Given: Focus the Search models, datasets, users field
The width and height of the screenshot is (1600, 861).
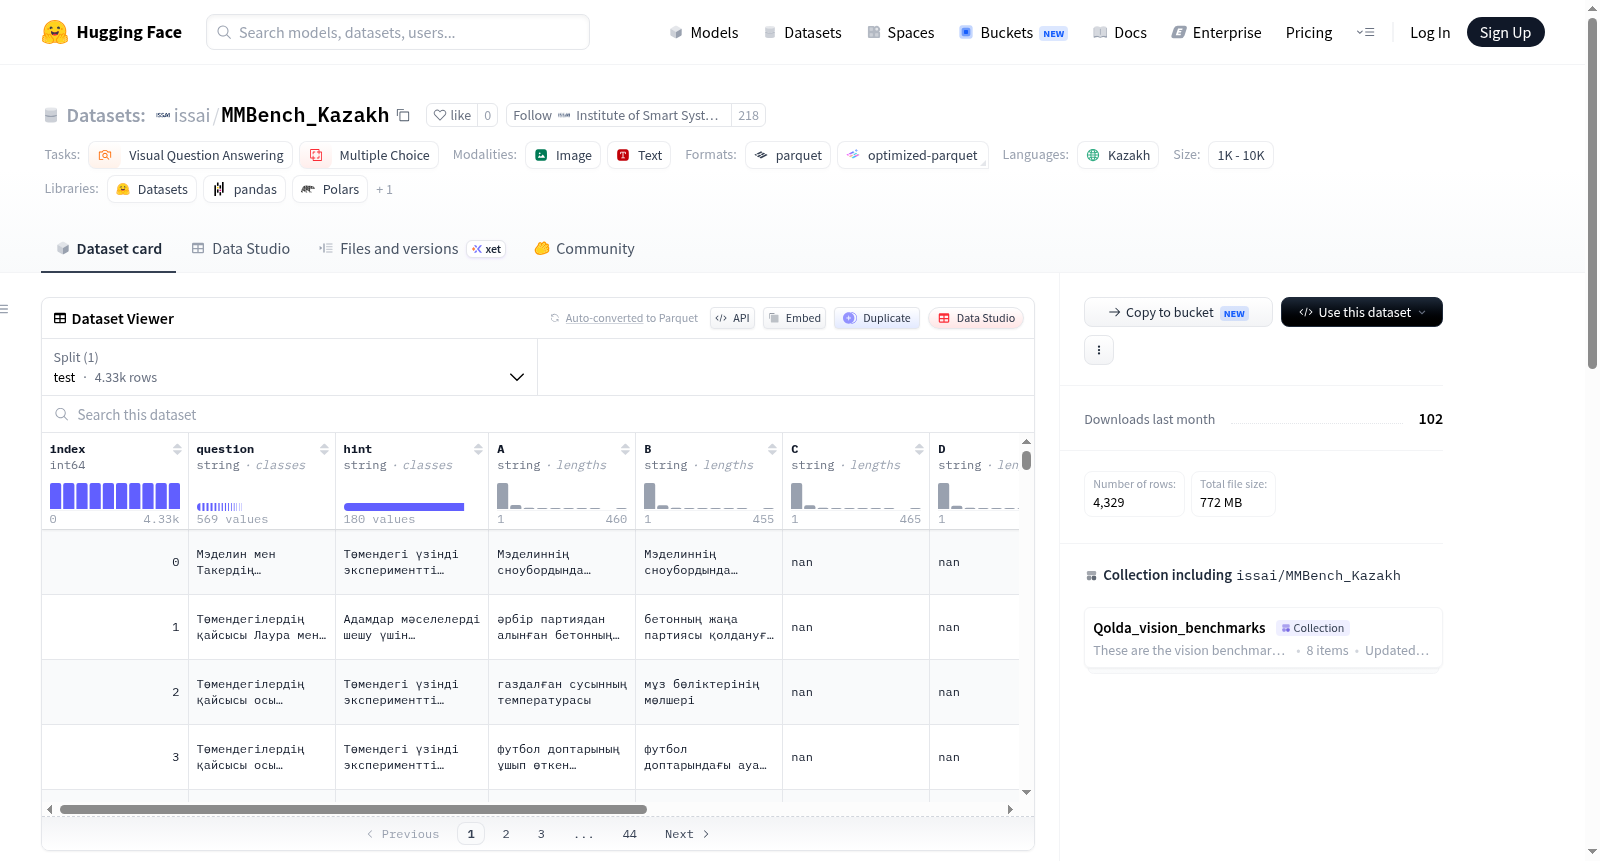Looking at the screenshot, I should tap(398, 32).
